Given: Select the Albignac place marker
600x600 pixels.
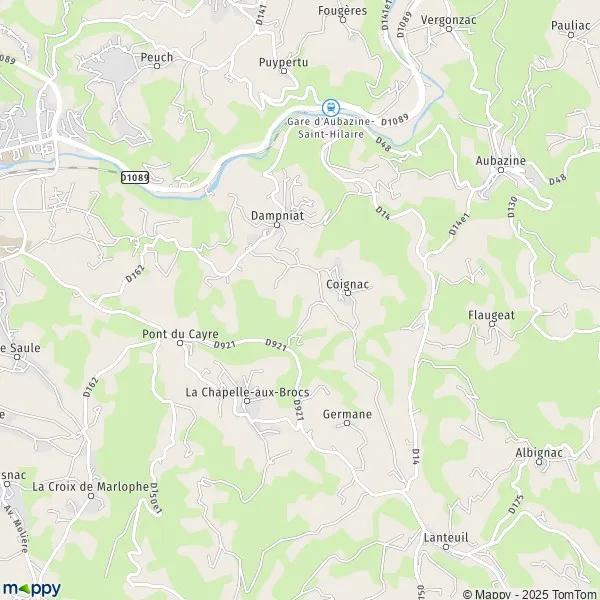Looking at the screenshot, I should (x=539, y=462).
